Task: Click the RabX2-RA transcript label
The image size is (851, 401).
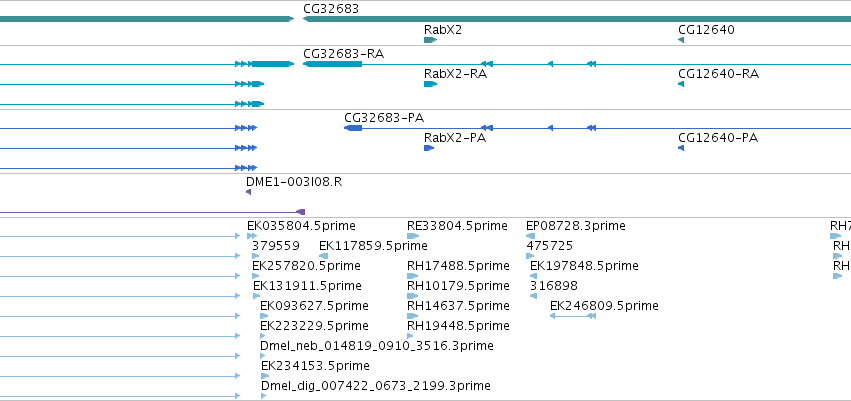Action: click(x=455, y=74)
